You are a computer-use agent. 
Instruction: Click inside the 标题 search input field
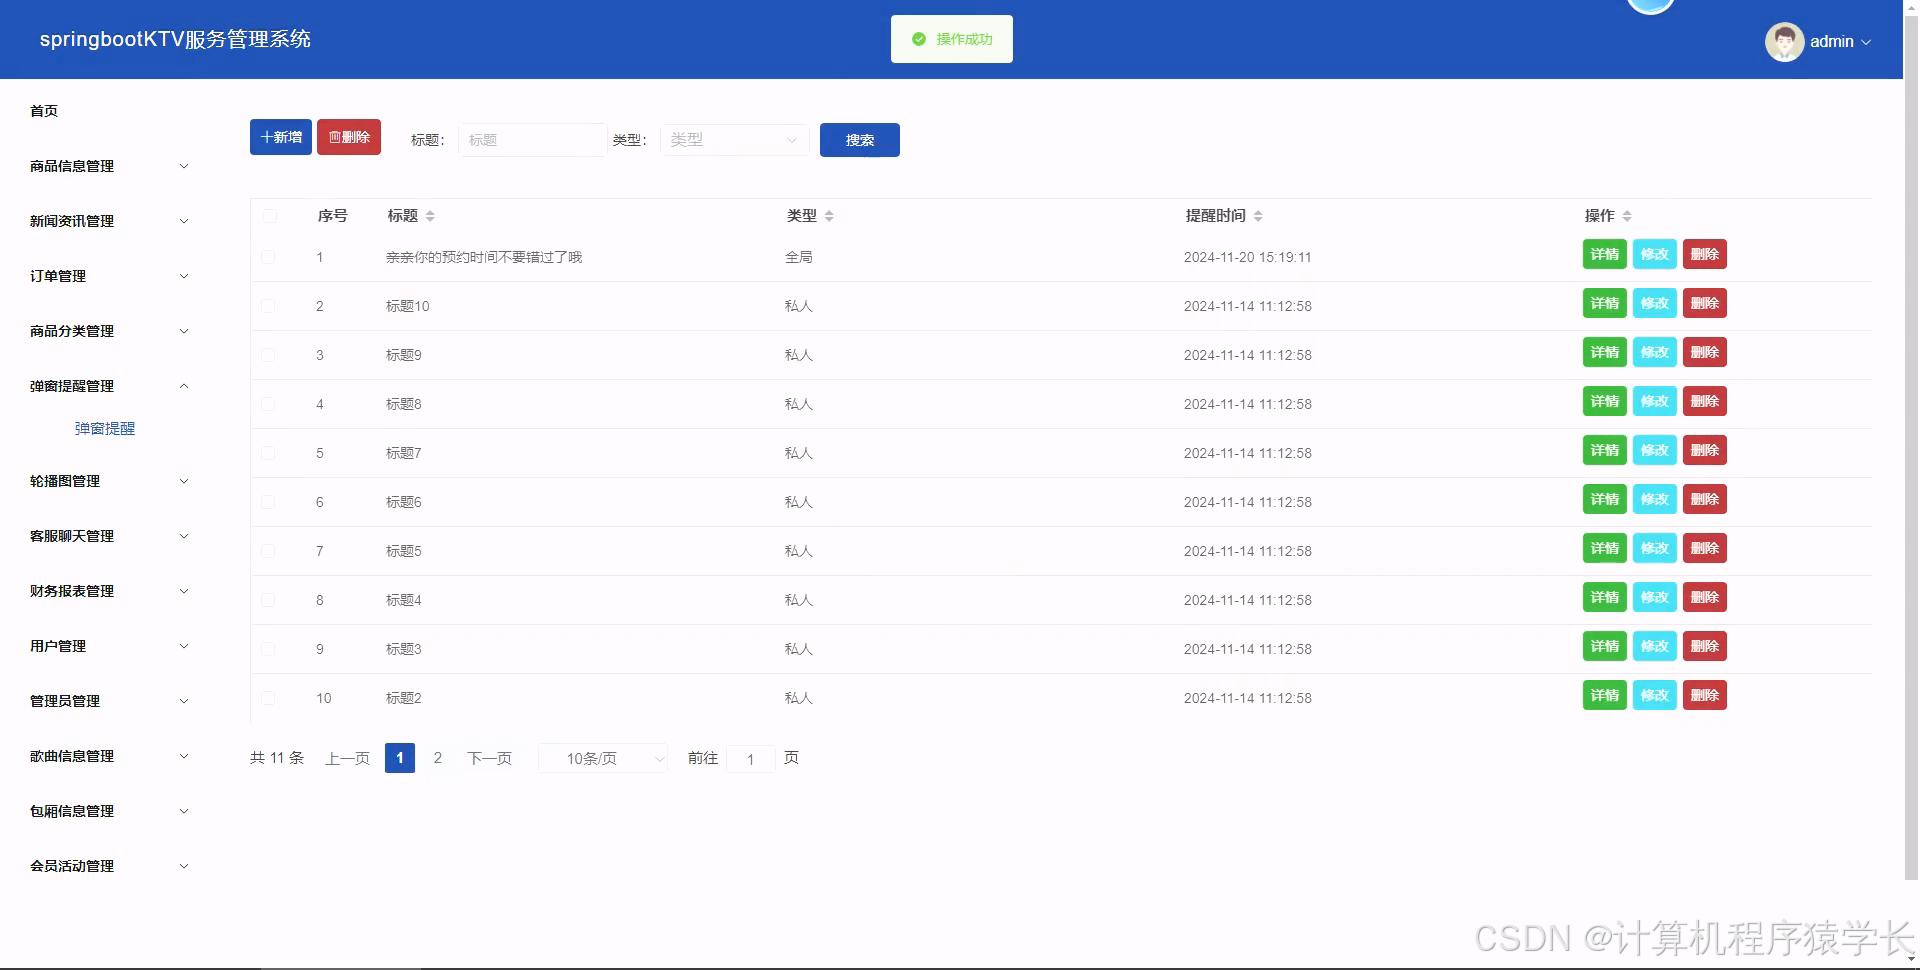click(532, 140)
